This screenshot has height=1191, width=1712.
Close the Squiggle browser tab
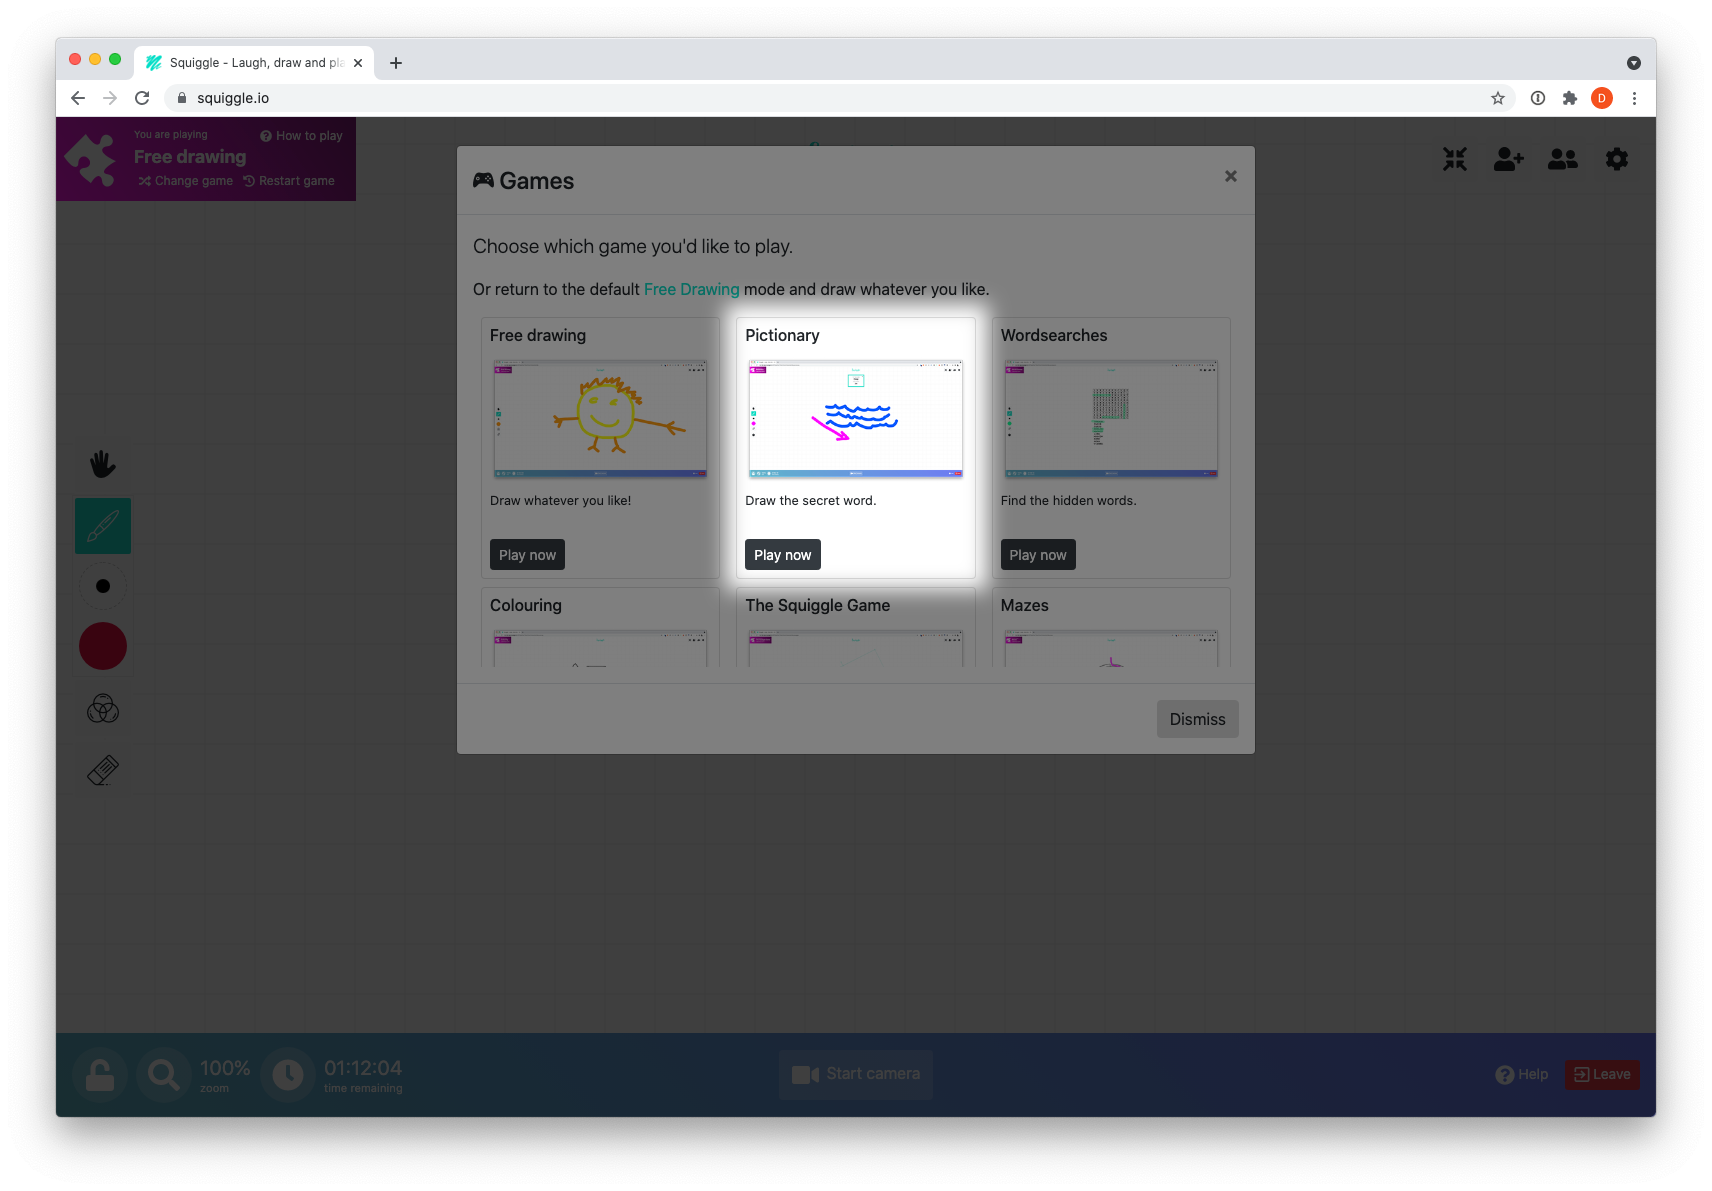tap(358, 63)
